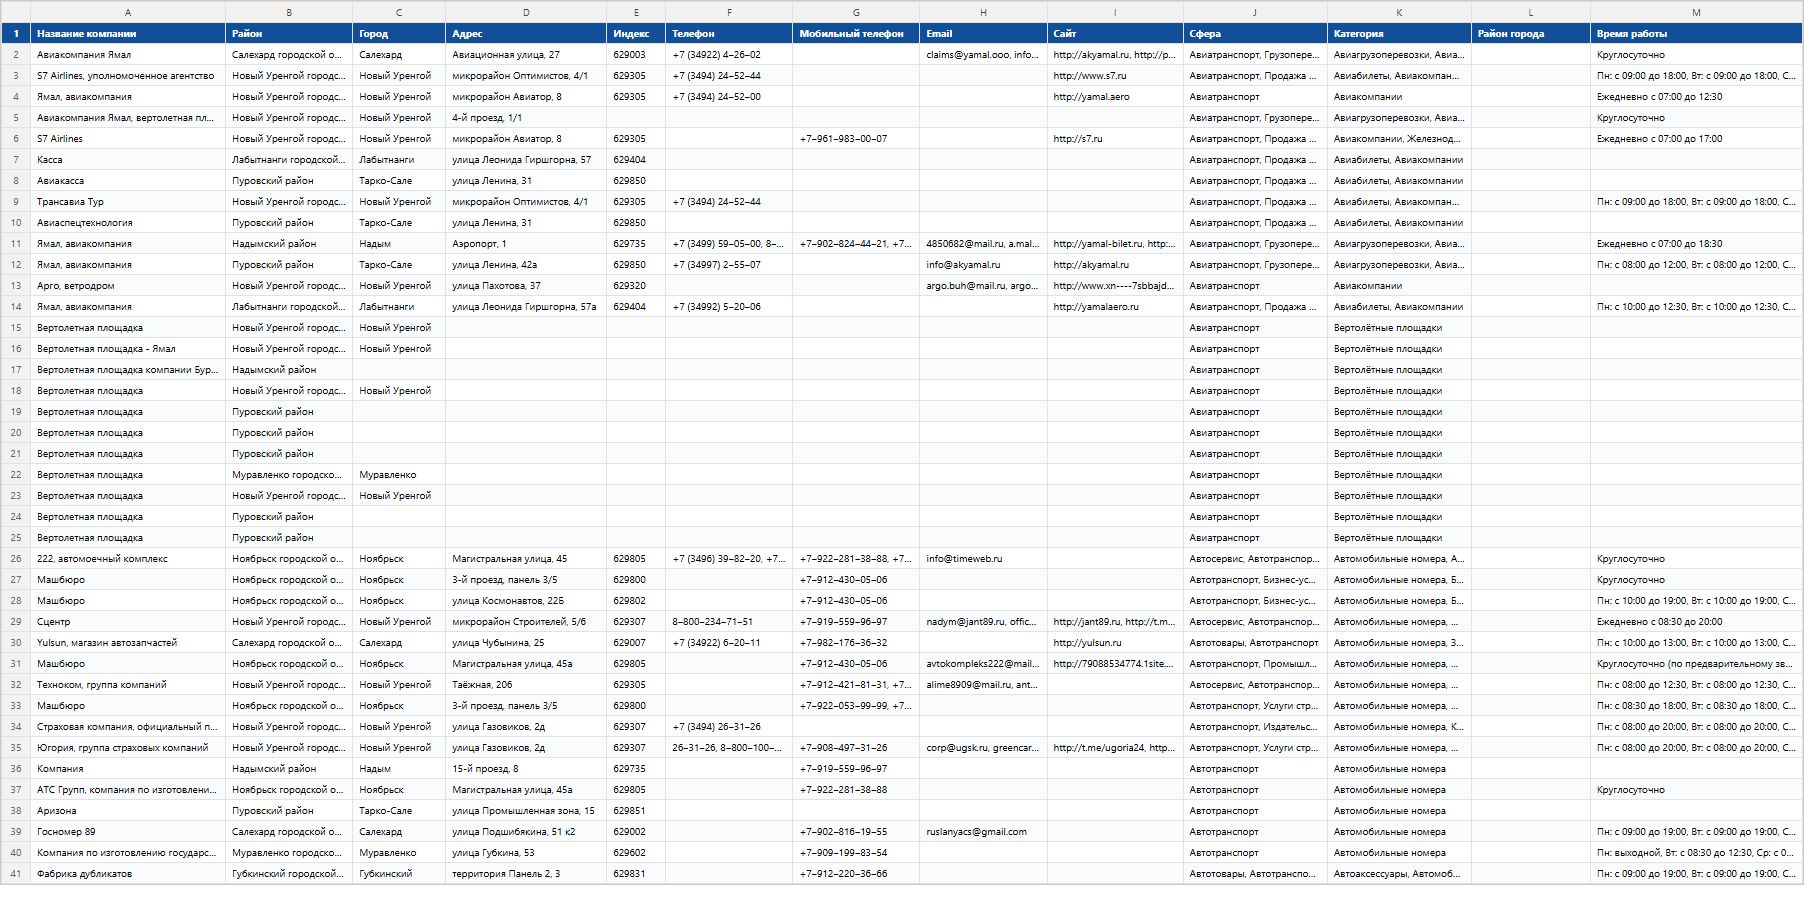The image size is (1804, 902).
Task: Select the 'Ежедневно с 07:00 до 18:30' cell
Action: pos(1696,244)
